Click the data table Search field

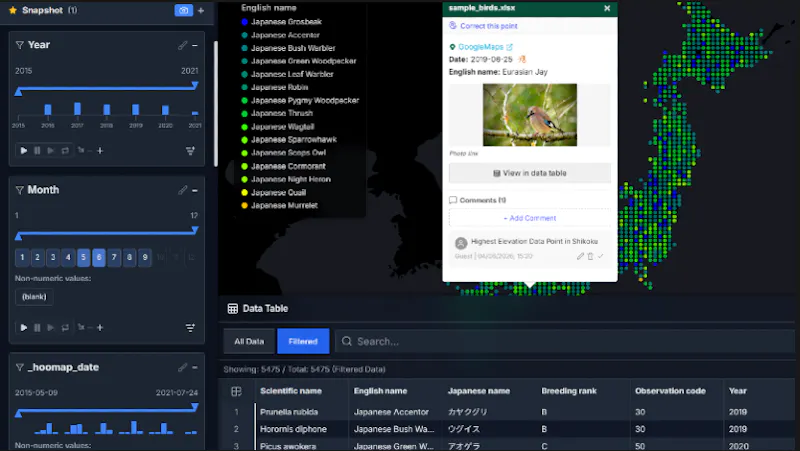pos(565,341)
